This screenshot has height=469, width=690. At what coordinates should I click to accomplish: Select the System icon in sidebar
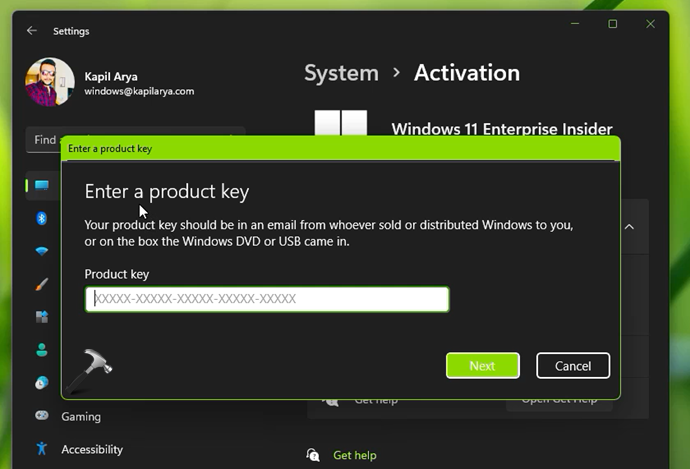click(42, 185)
